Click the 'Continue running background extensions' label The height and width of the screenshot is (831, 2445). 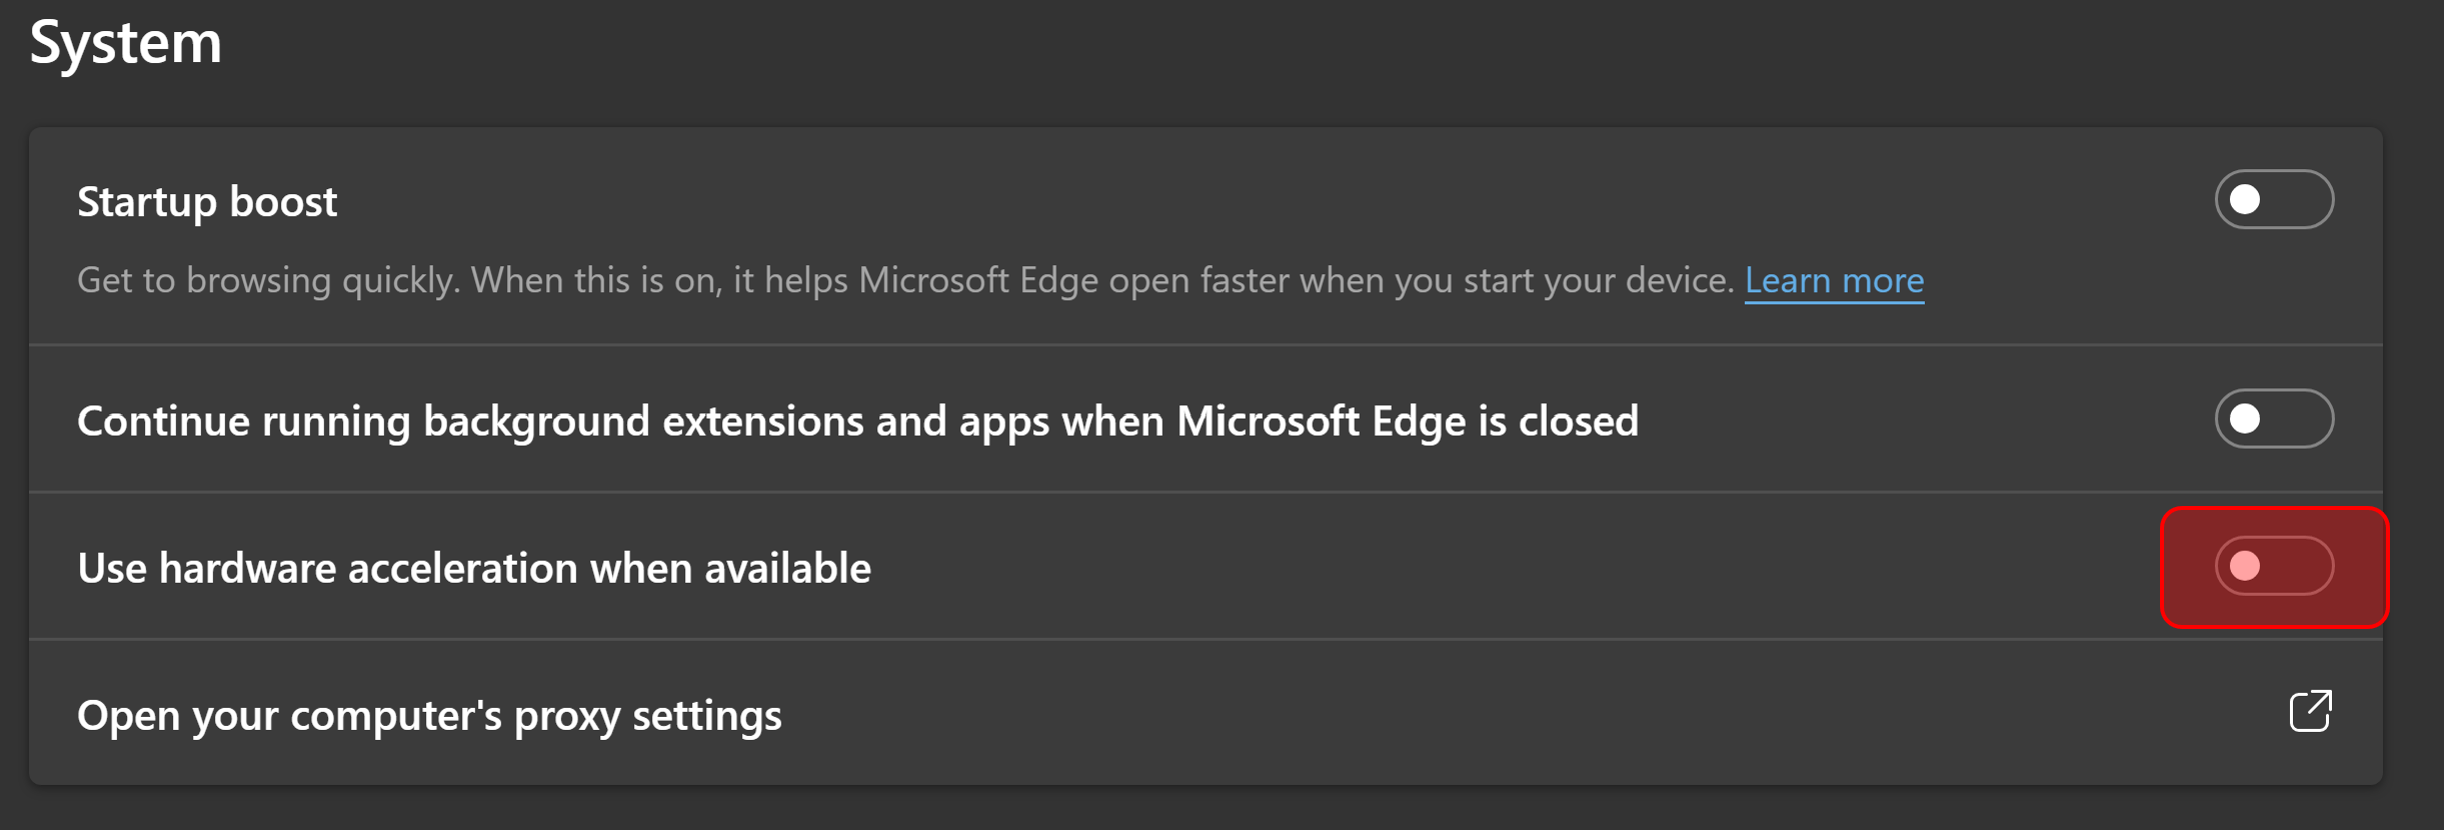pos(858,421)
